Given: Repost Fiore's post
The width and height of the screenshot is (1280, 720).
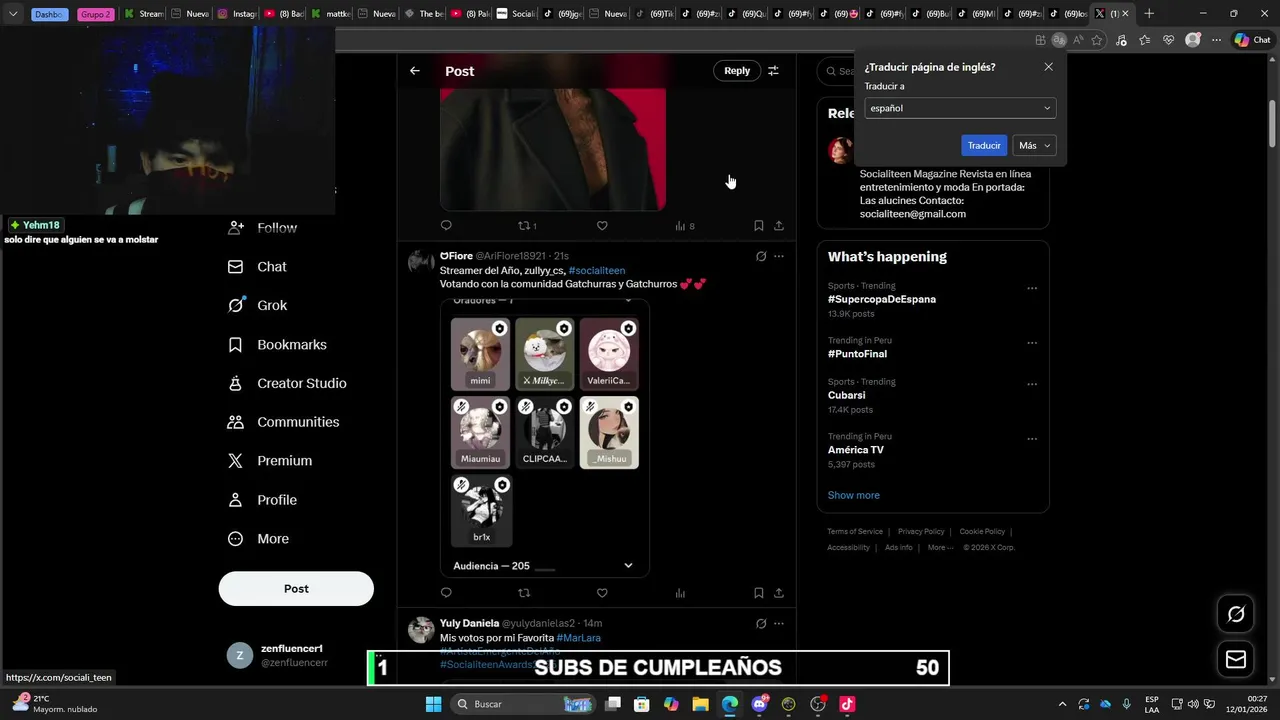Looking at the screenshot, I should pyautogui.click(x=524, y=593).
